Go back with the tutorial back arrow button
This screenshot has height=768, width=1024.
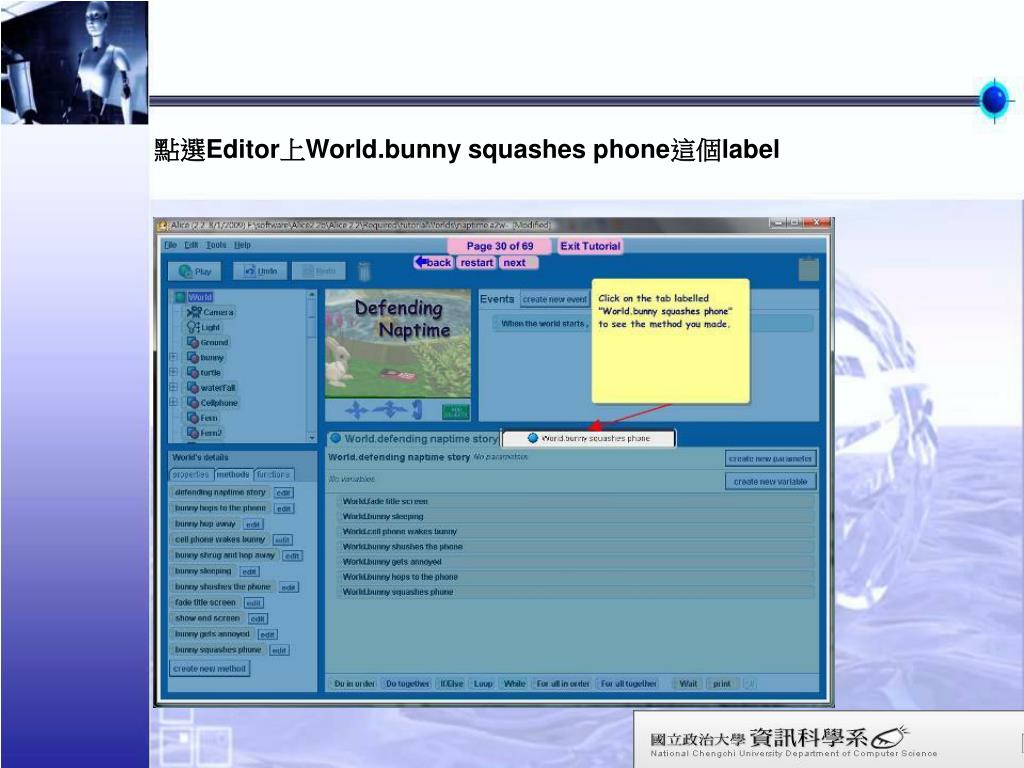pos(433,263)
